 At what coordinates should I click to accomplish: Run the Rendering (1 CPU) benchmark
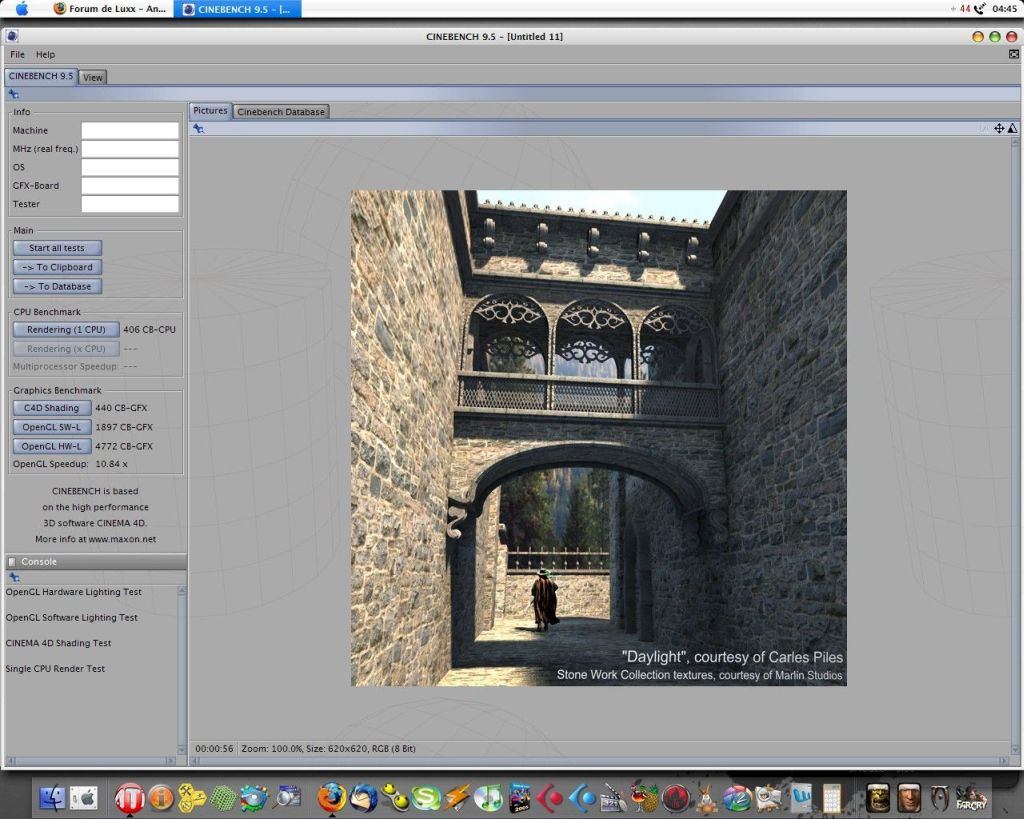click(x=66, y=330)
